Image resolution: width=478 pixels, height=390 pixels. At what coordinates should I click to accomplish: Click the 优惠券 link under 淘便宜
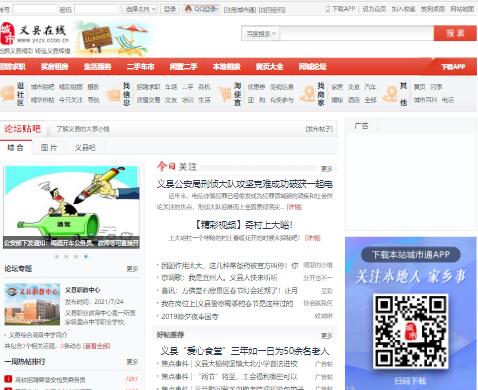click(256, 87)
